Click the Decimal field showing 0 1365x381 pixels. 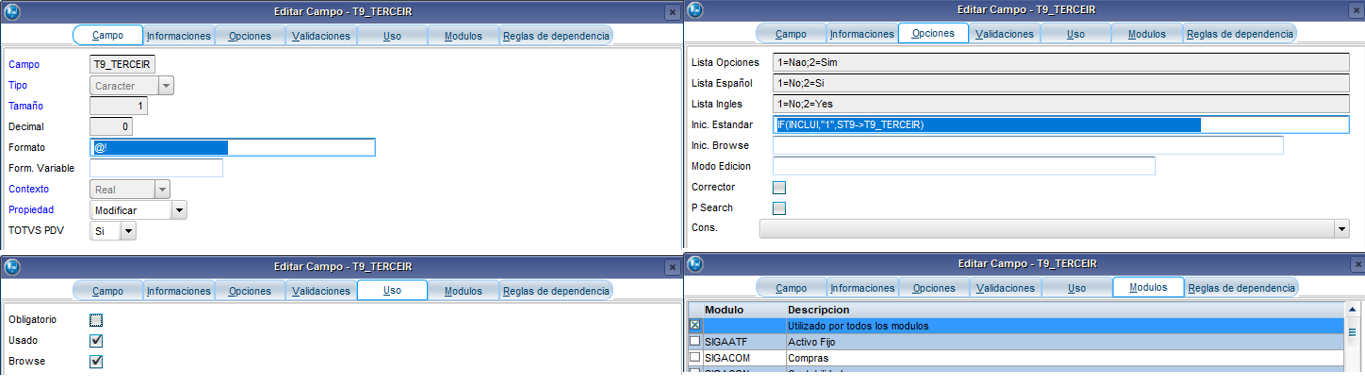[x=111, y=127]
